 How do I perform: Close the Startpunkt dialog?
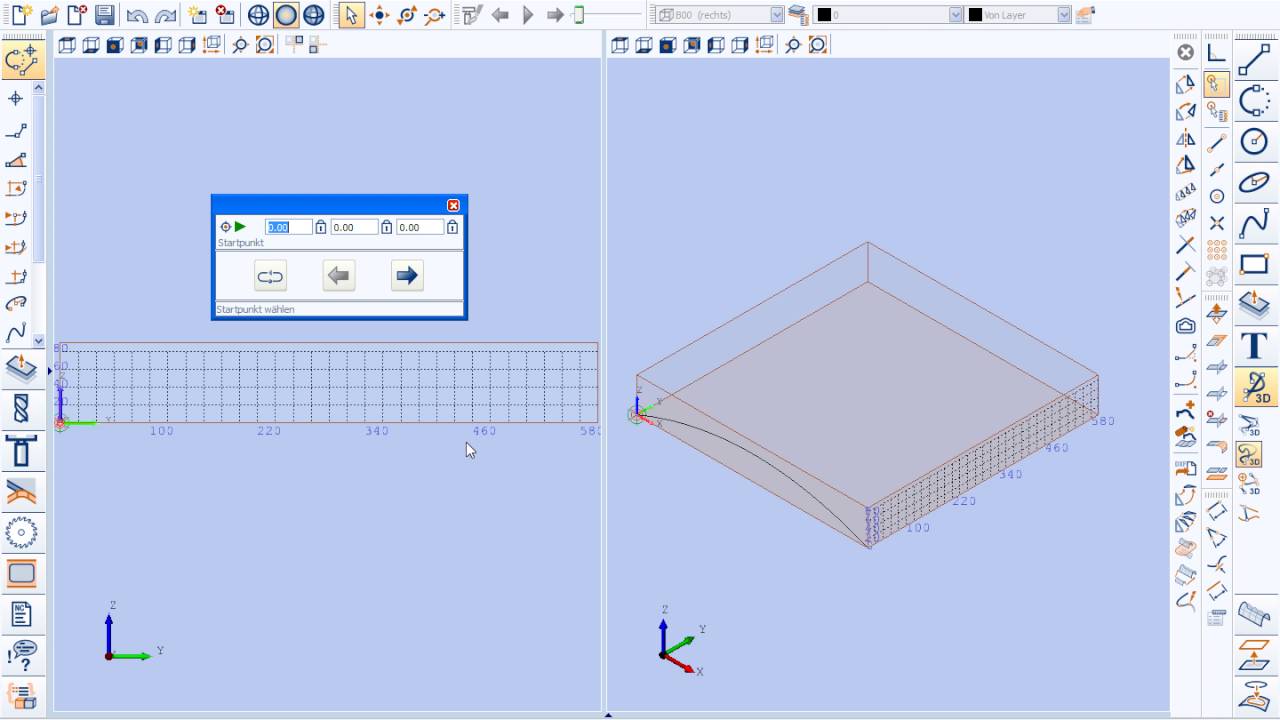pos(453,205)
